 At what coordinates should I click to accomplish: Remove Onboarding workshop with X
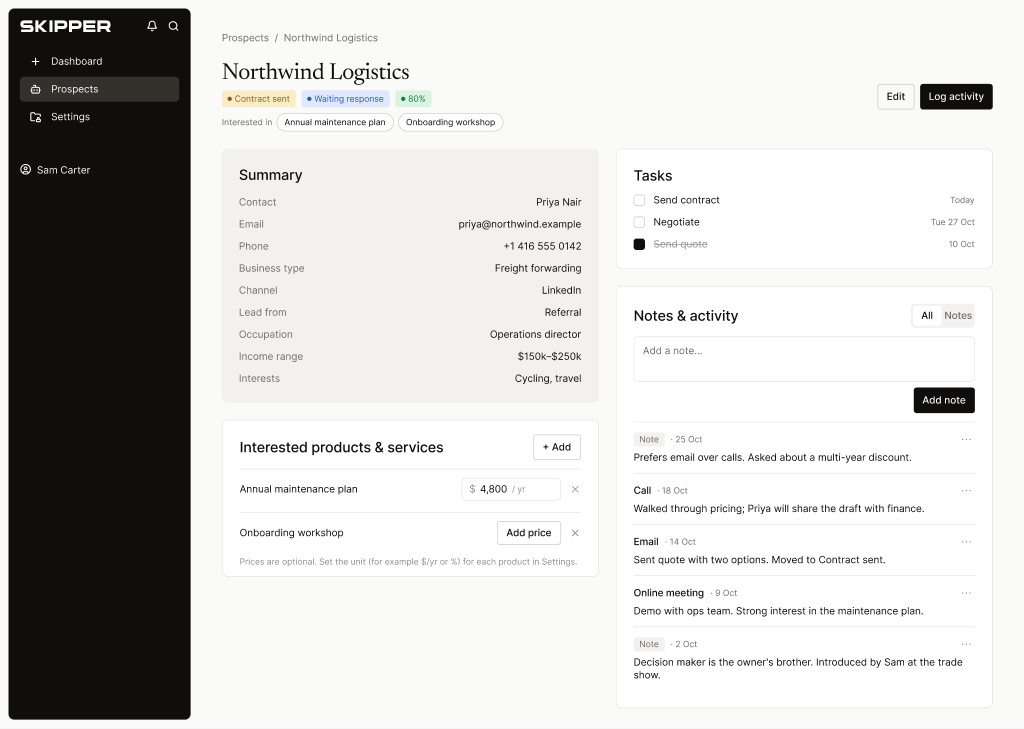(575, 533)
